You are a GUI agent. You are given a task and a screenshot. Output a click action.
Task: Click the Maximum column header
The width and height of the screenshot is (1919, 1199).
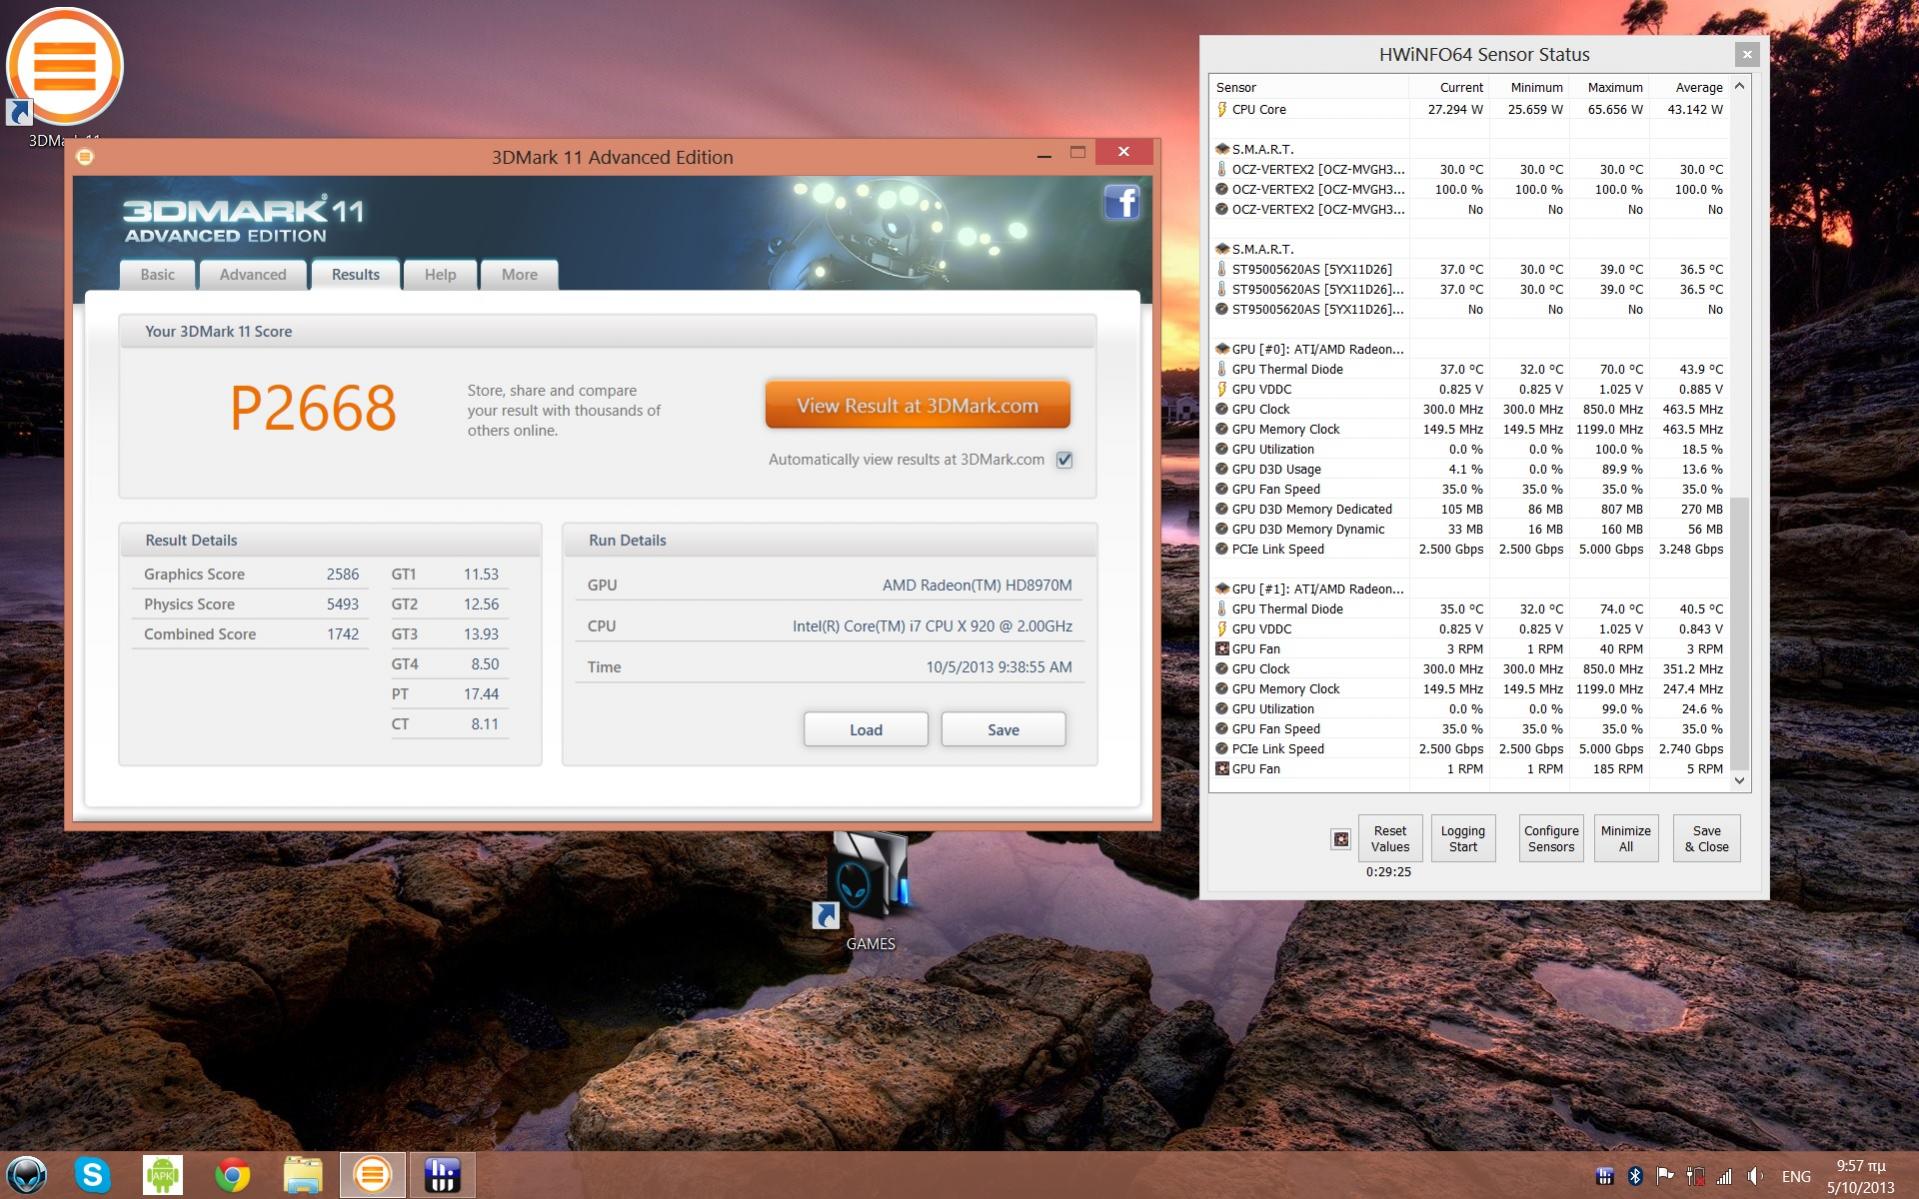[x=1609, y=87]
